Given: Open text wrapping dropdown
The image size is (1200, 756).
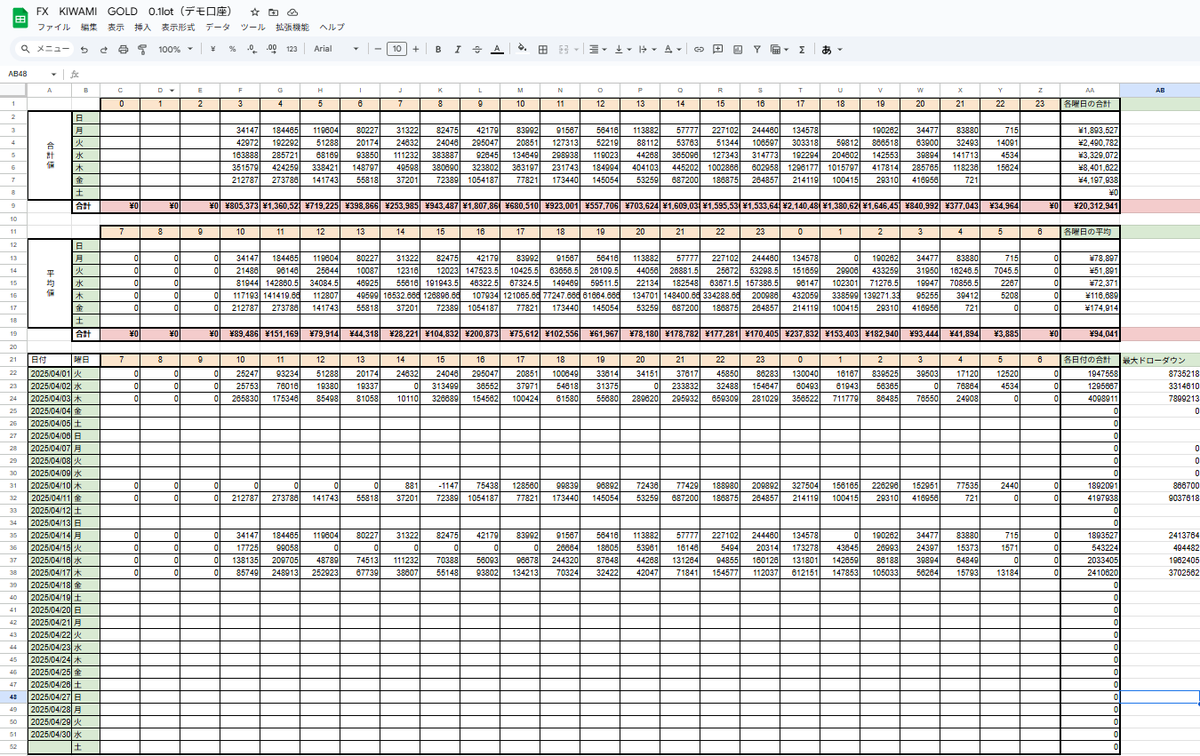Looking at the screenshot, I should click(647, 48).
